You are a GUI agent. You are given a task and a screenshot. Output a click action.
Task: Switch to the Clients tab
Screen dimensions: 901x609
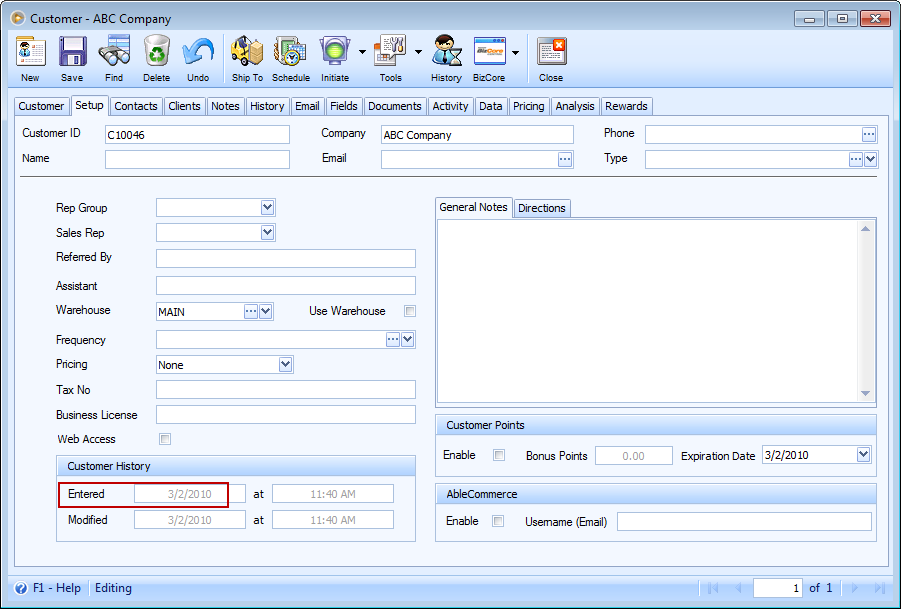point(184,106)
